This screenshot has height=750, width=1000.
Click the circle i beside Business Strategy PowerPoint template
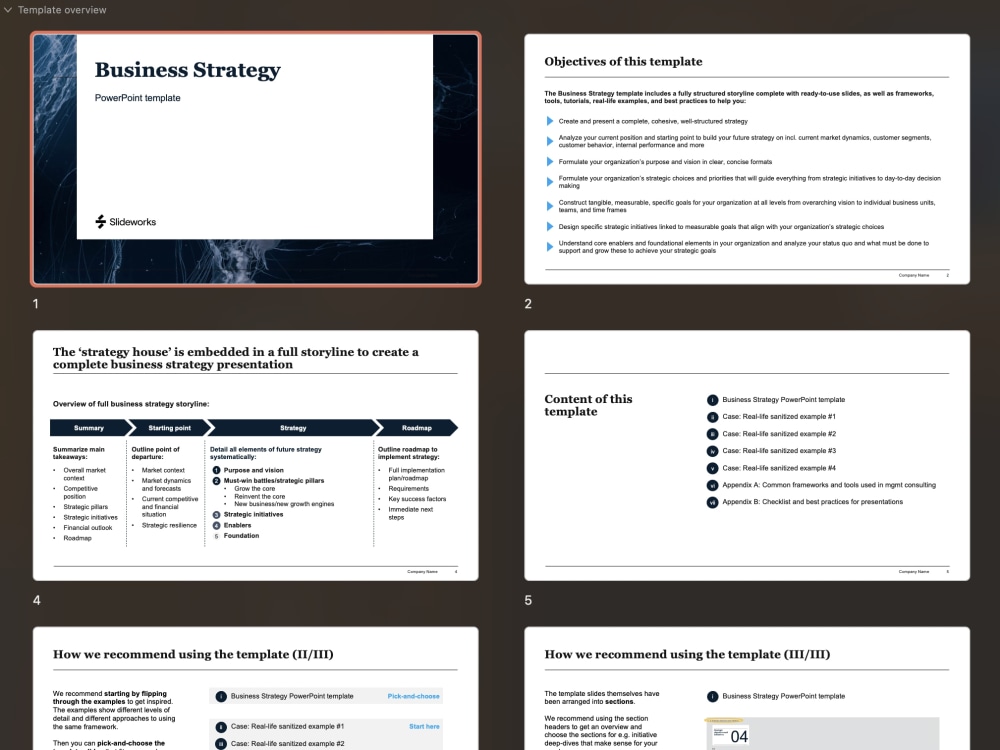712,400
